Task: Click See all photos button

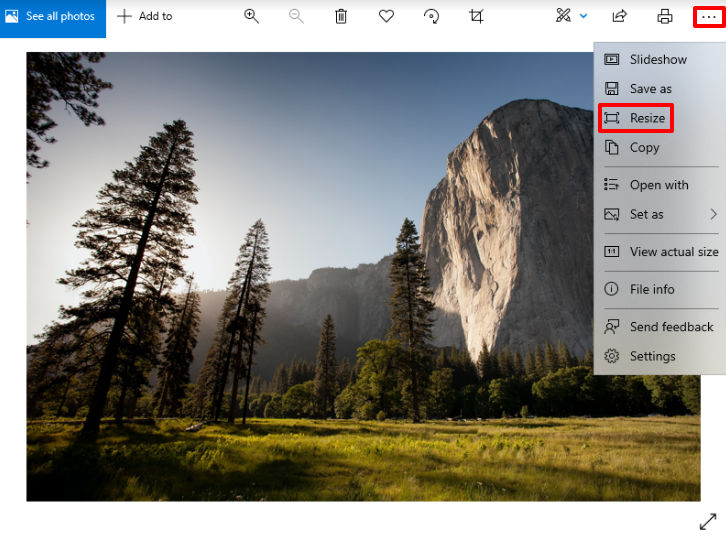Action: coord(52,17)
